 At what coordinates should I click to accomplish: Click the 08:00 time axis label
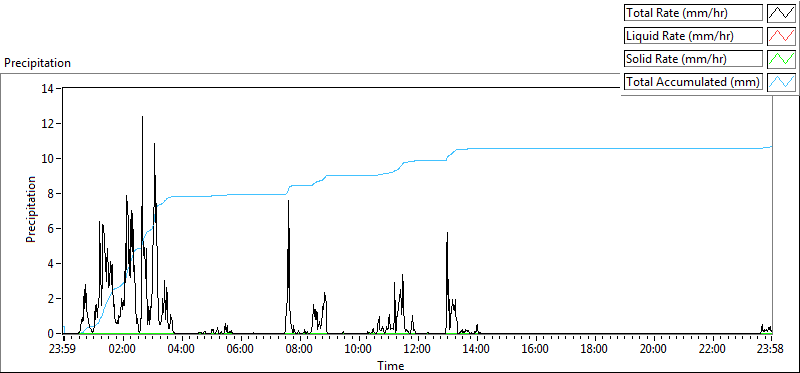point(300,349)
